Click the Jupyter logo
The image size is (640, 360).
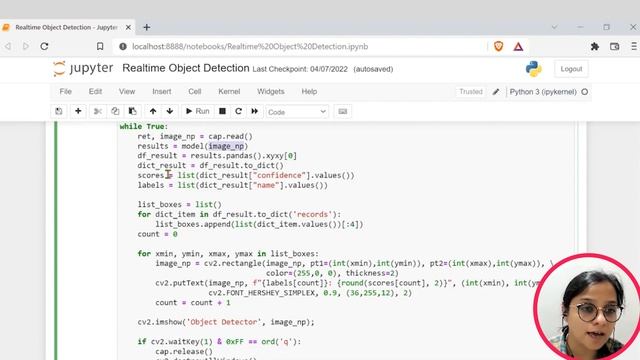click(83, 68)
